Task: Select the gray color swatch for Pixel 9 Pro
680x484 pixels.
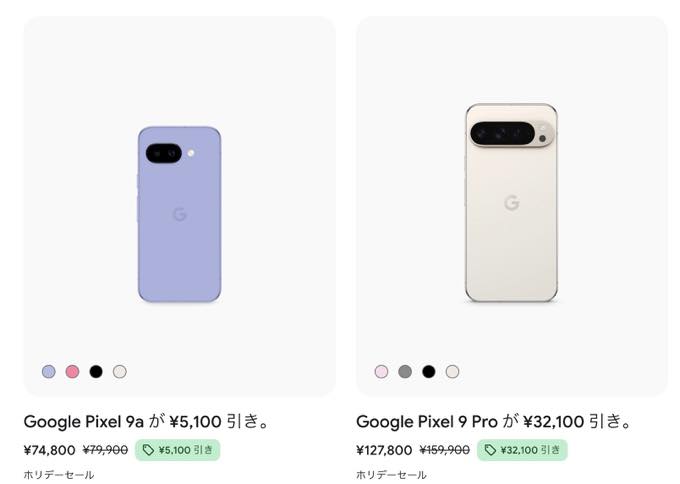Action: click(405, 371)
